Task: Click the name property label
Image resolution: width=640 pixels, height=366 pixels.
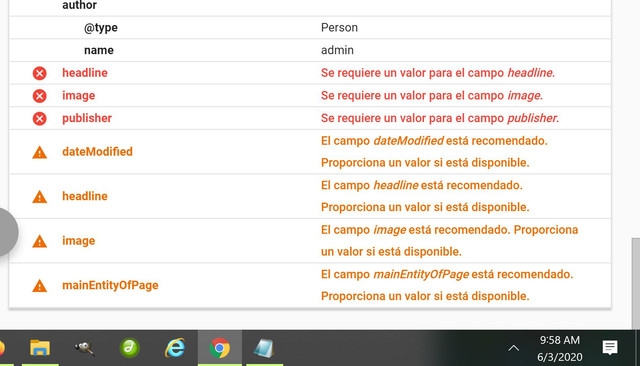Action: (99, 50)
